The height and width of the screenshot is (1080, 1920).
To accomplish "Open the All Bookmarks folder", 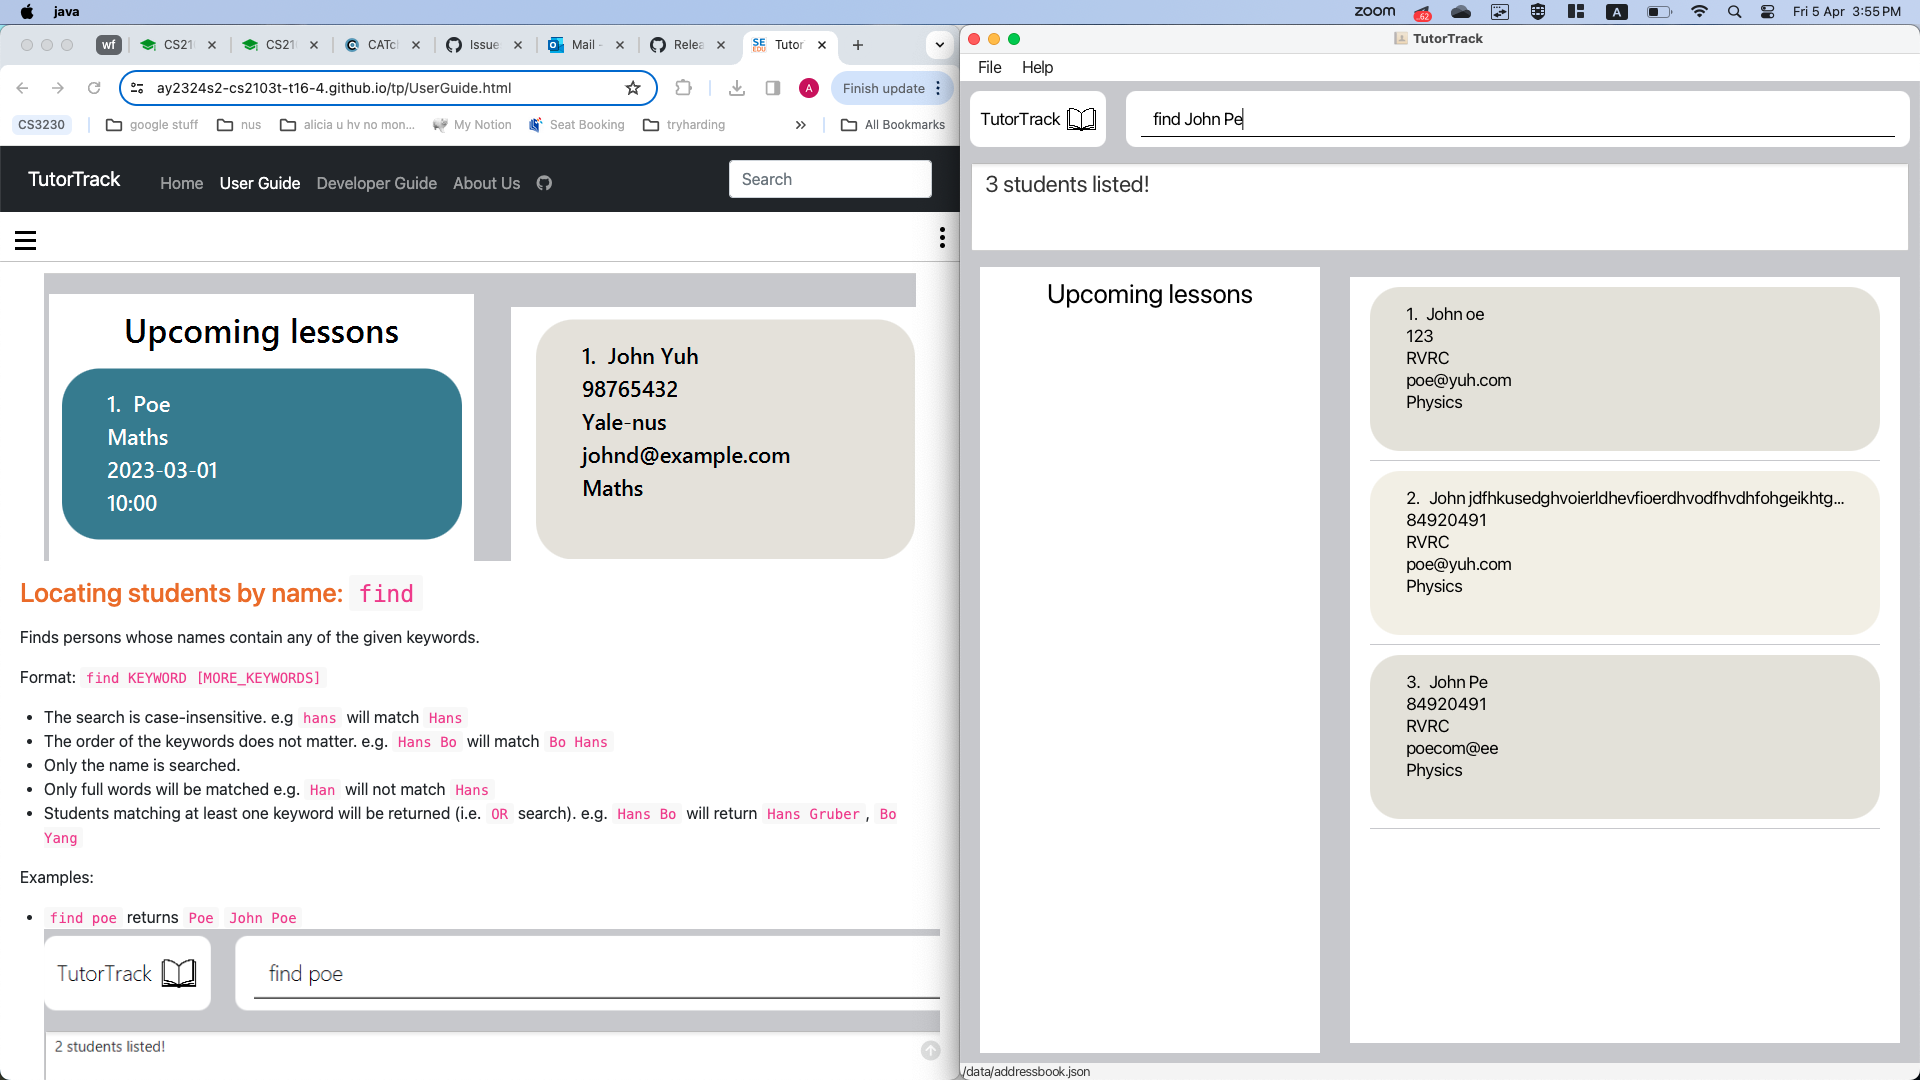I will click(x=893, y=125).
